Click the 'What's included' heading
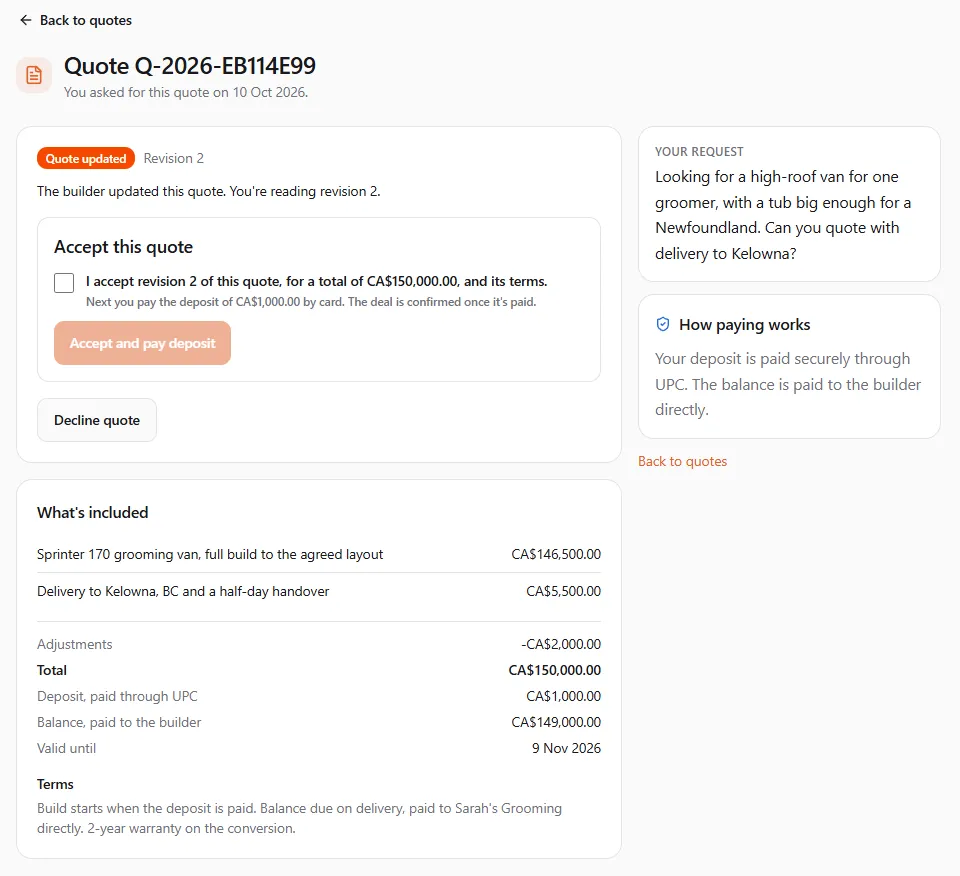Viewport: 960px width, 876px height. [x=92, y=513]
